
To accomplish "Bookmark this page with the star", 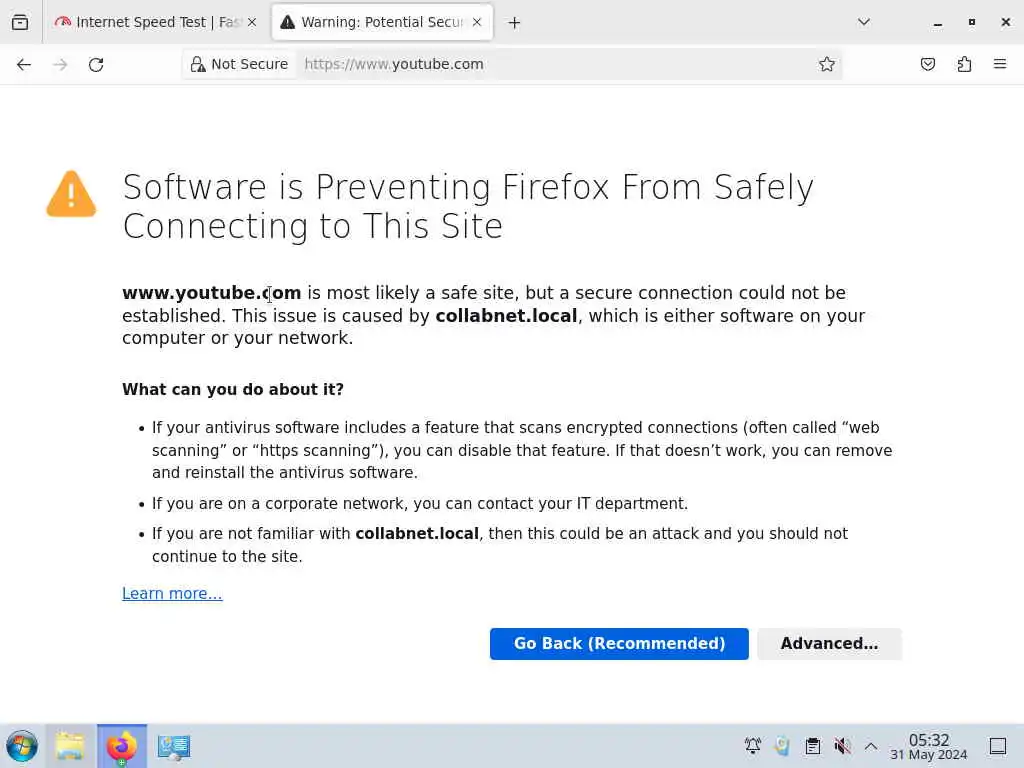I will click(x=827, y=64).
